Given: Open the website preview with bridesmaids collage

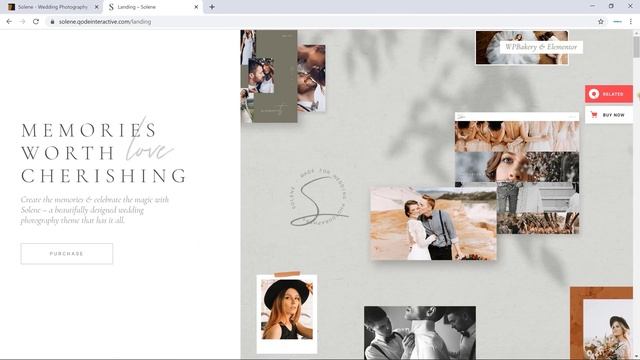Looking at the screenshot, I should pyautogui.click(x=517, y=173).
